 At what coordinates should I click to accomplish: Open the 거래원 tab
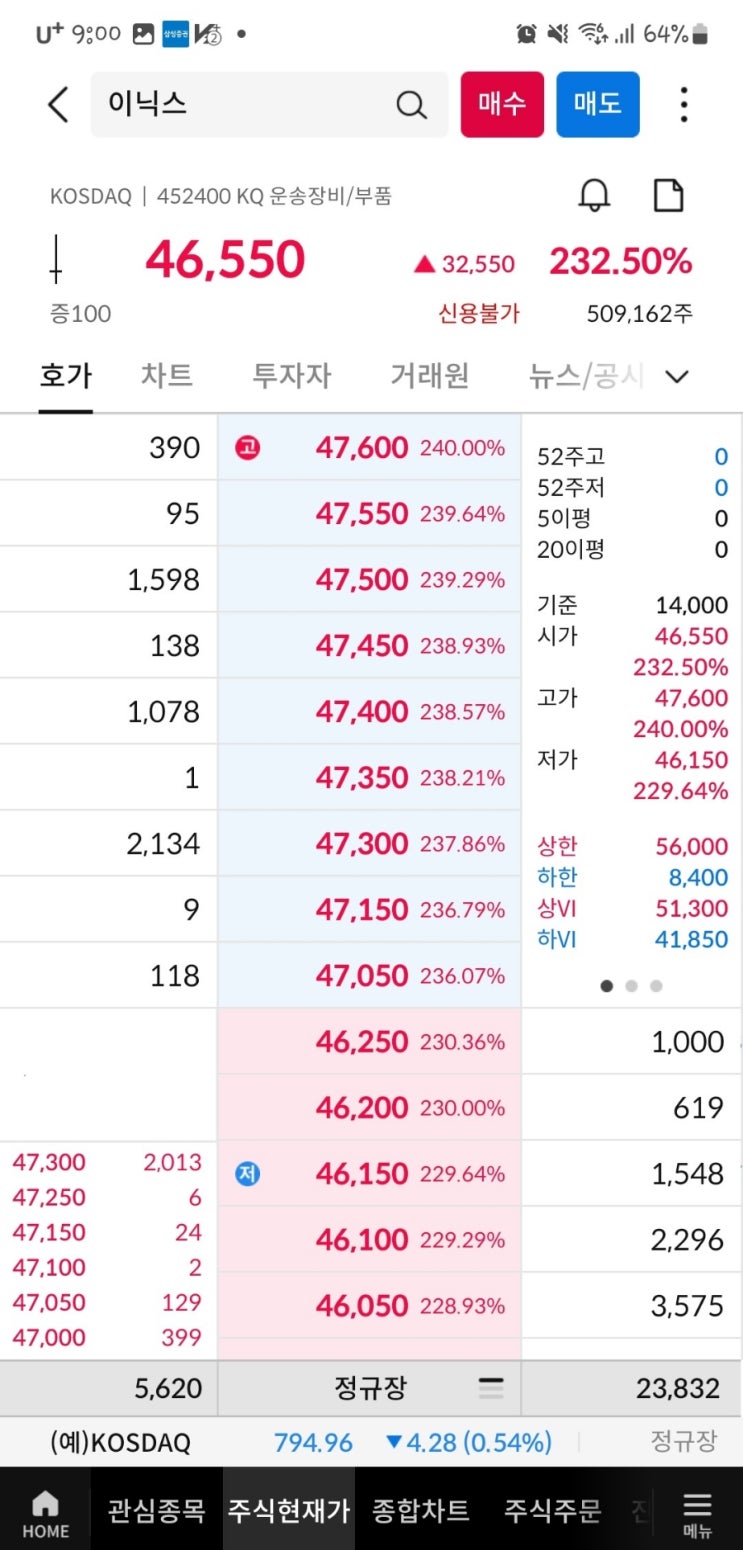point(429,376)
